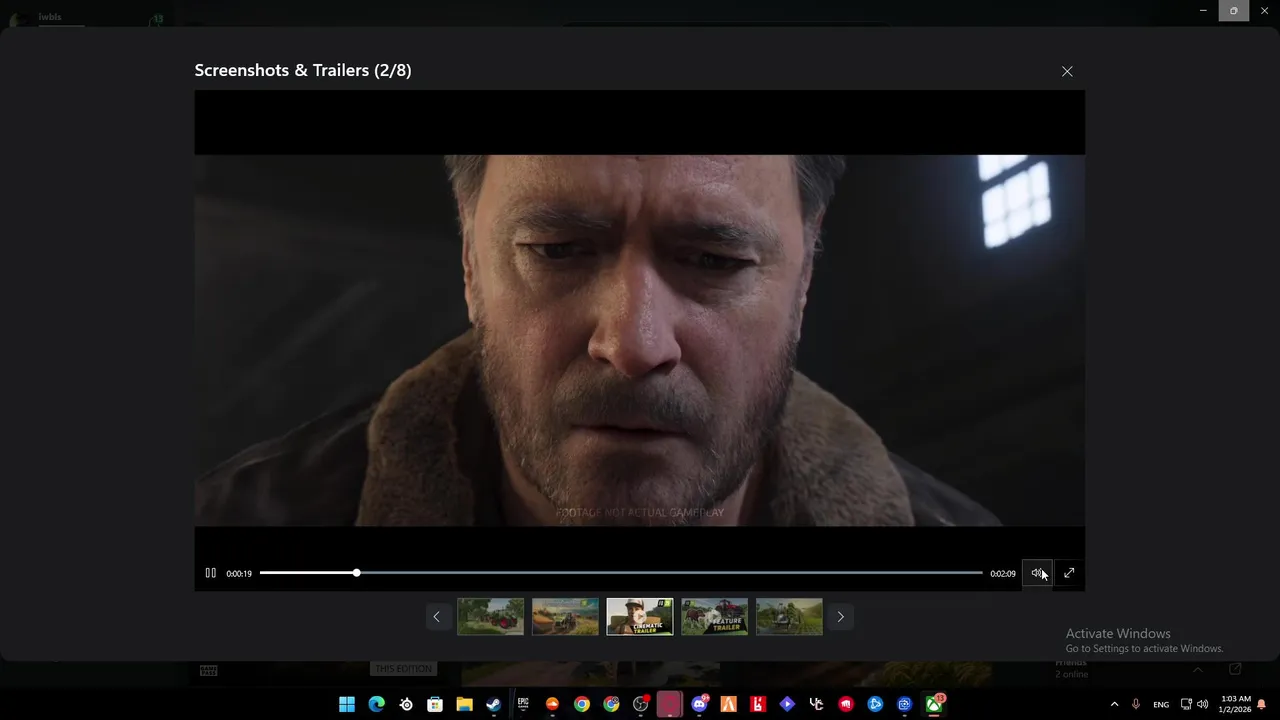Screen dimensions: 1280x720
Task: Seek using the video progress bar handle
Action: [x=356, y=573]
